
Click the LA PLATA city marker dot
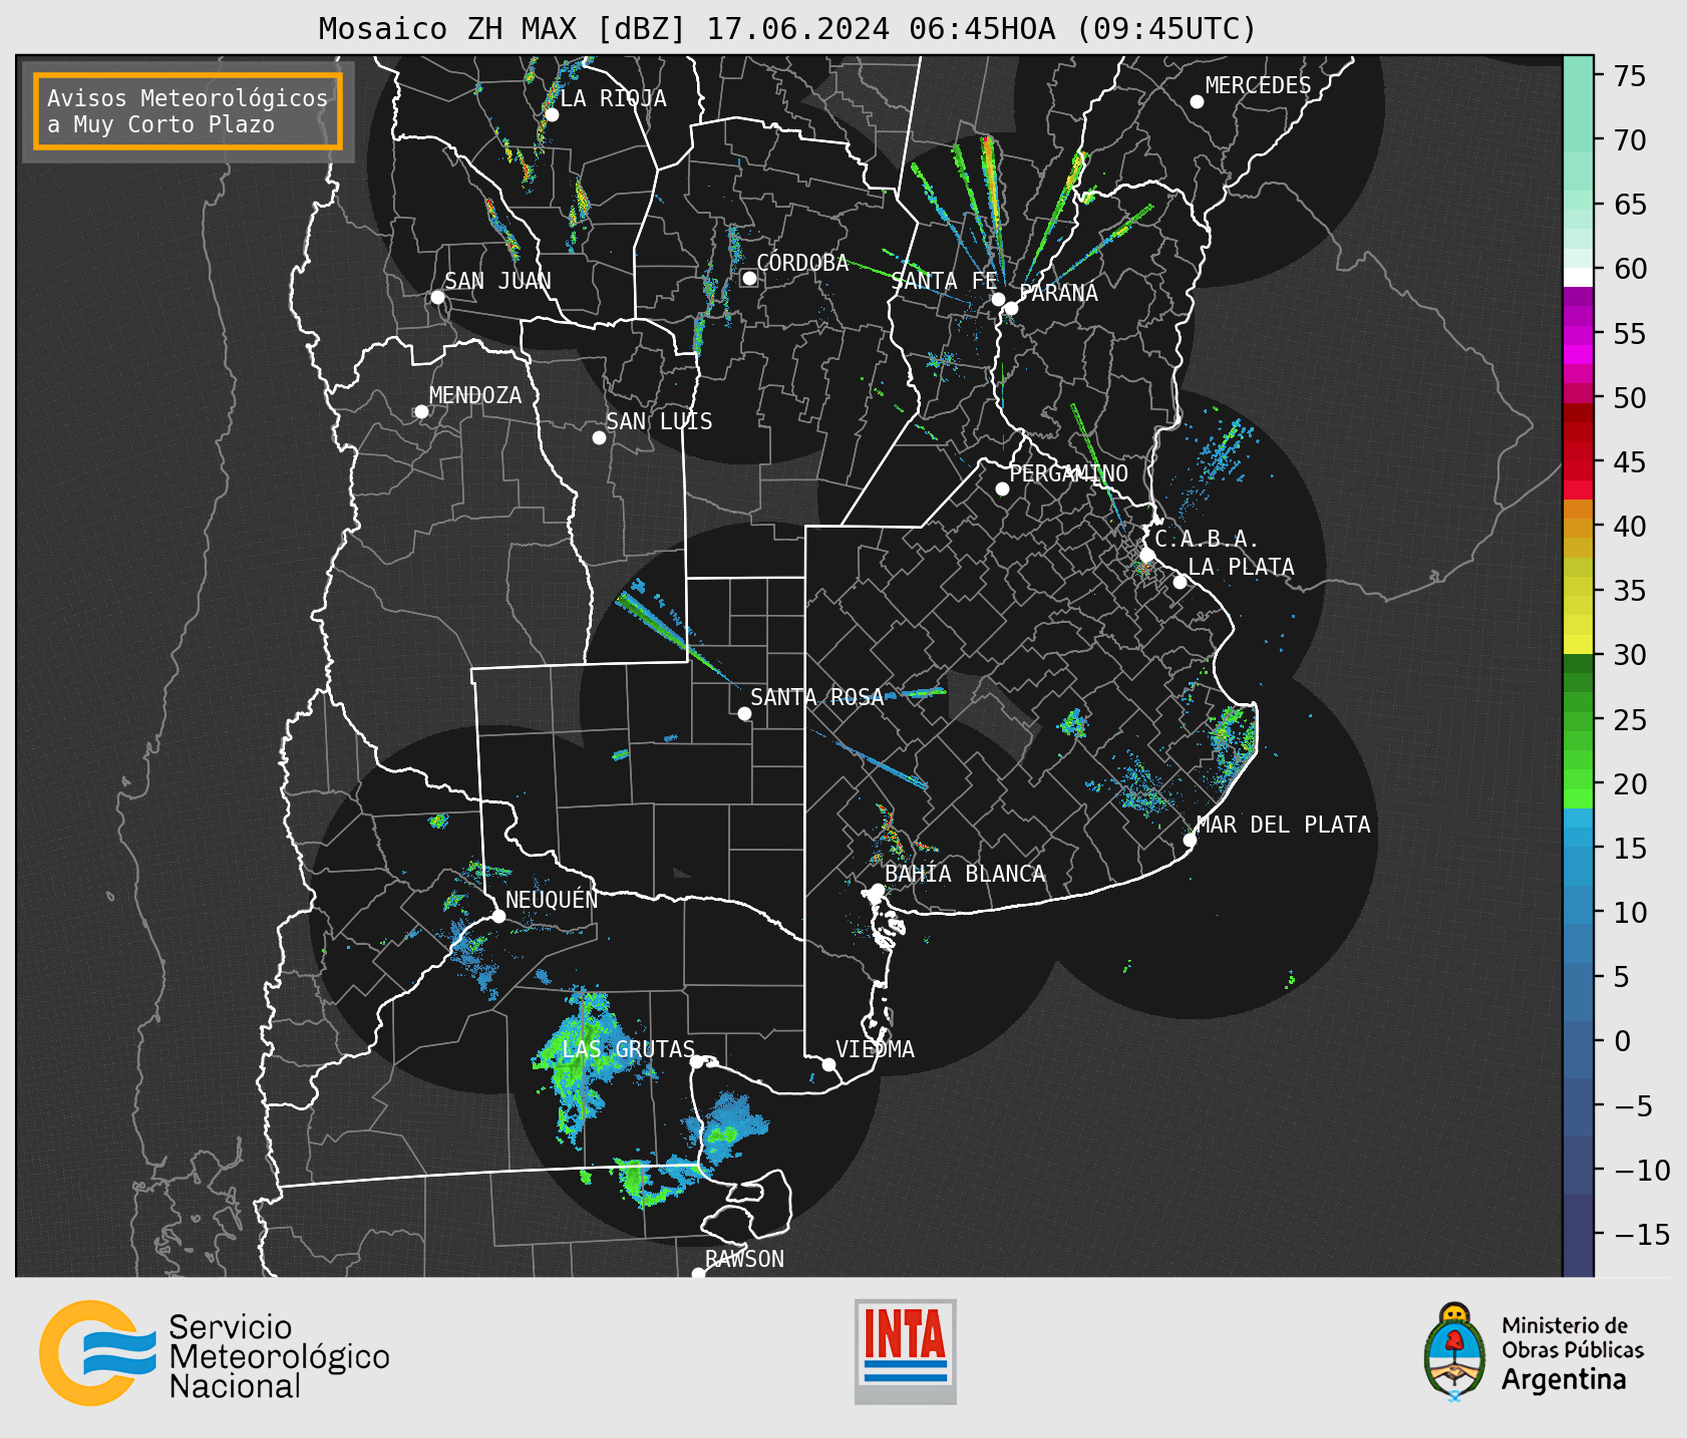(x=1180, y=582)
